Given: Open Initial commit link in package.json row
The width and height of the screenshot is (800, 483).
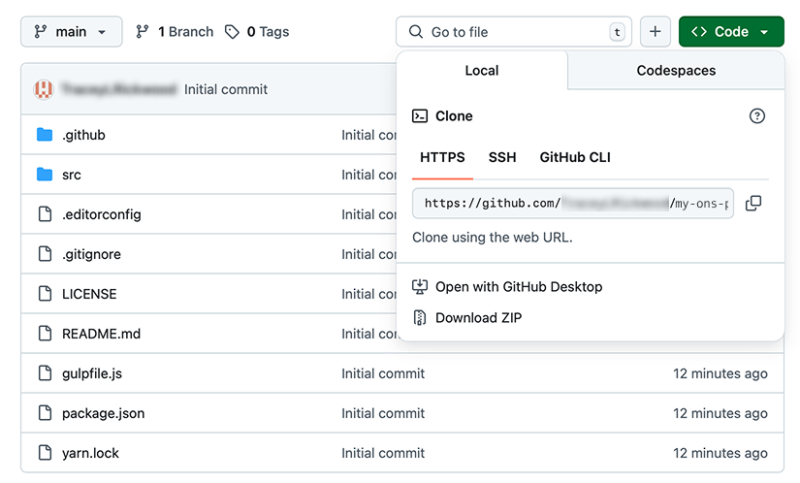Looking at the screenshot, I should (x=383, y=413).
